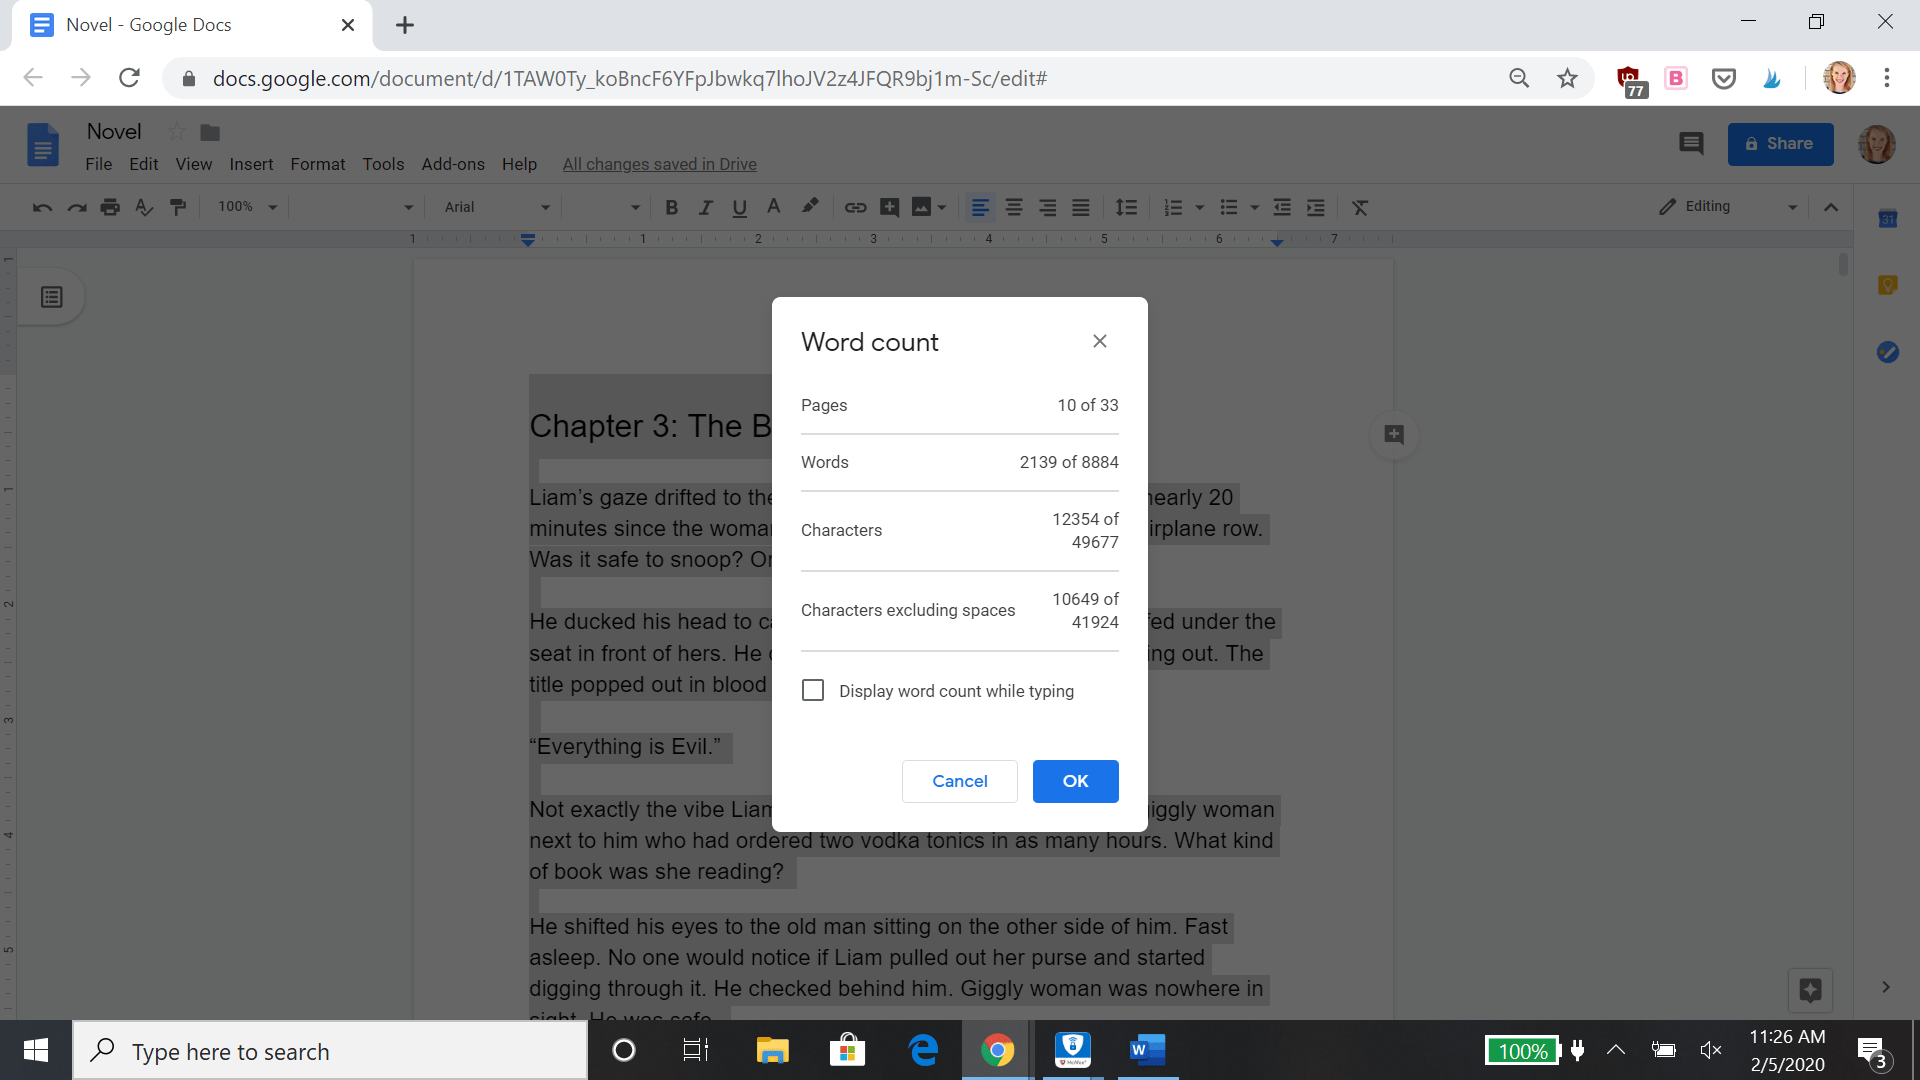Click the Underline formatting icon
The image size is (1920, 1080).
click(738, 207)
